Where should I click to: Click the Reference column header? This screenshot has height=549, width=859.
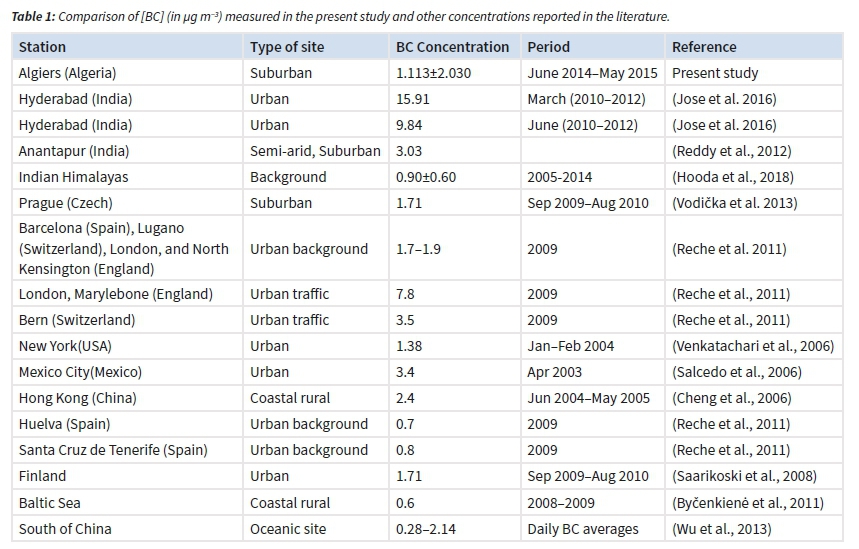[x=704, y=47]
